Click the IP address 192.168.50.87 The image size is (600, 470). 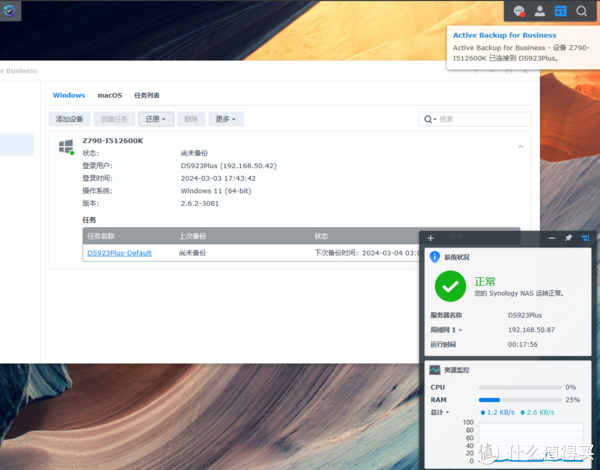coord(531,330)
